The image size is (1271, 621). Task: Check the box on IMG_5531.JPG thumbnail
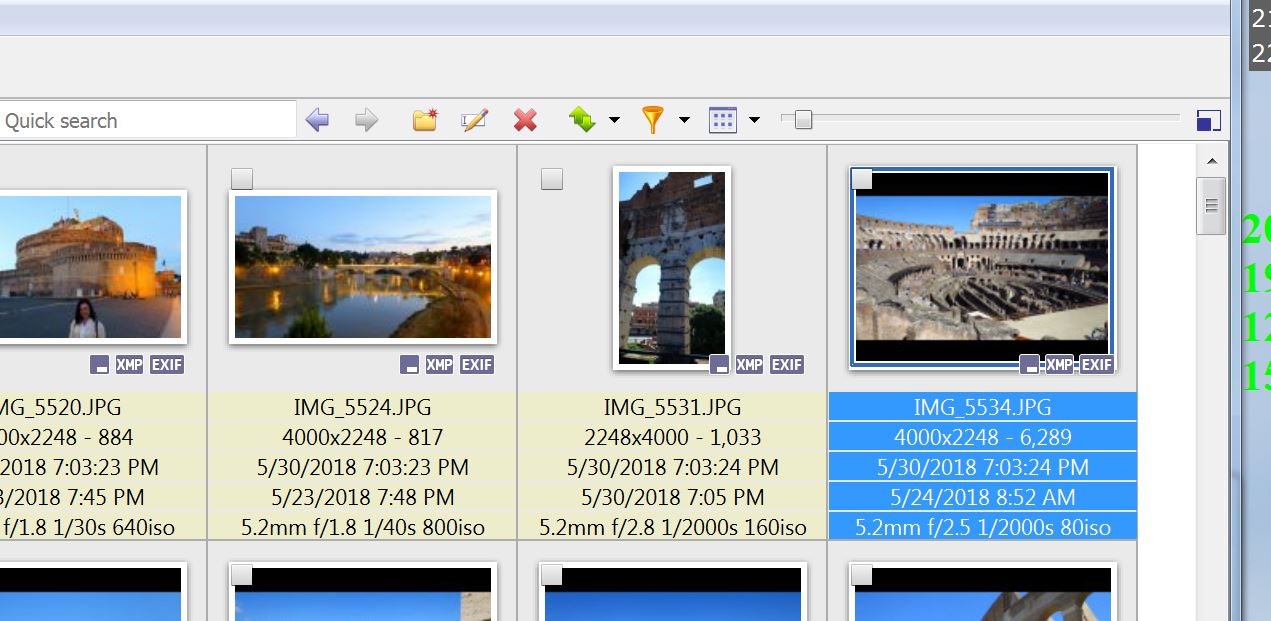click(552, 179)
